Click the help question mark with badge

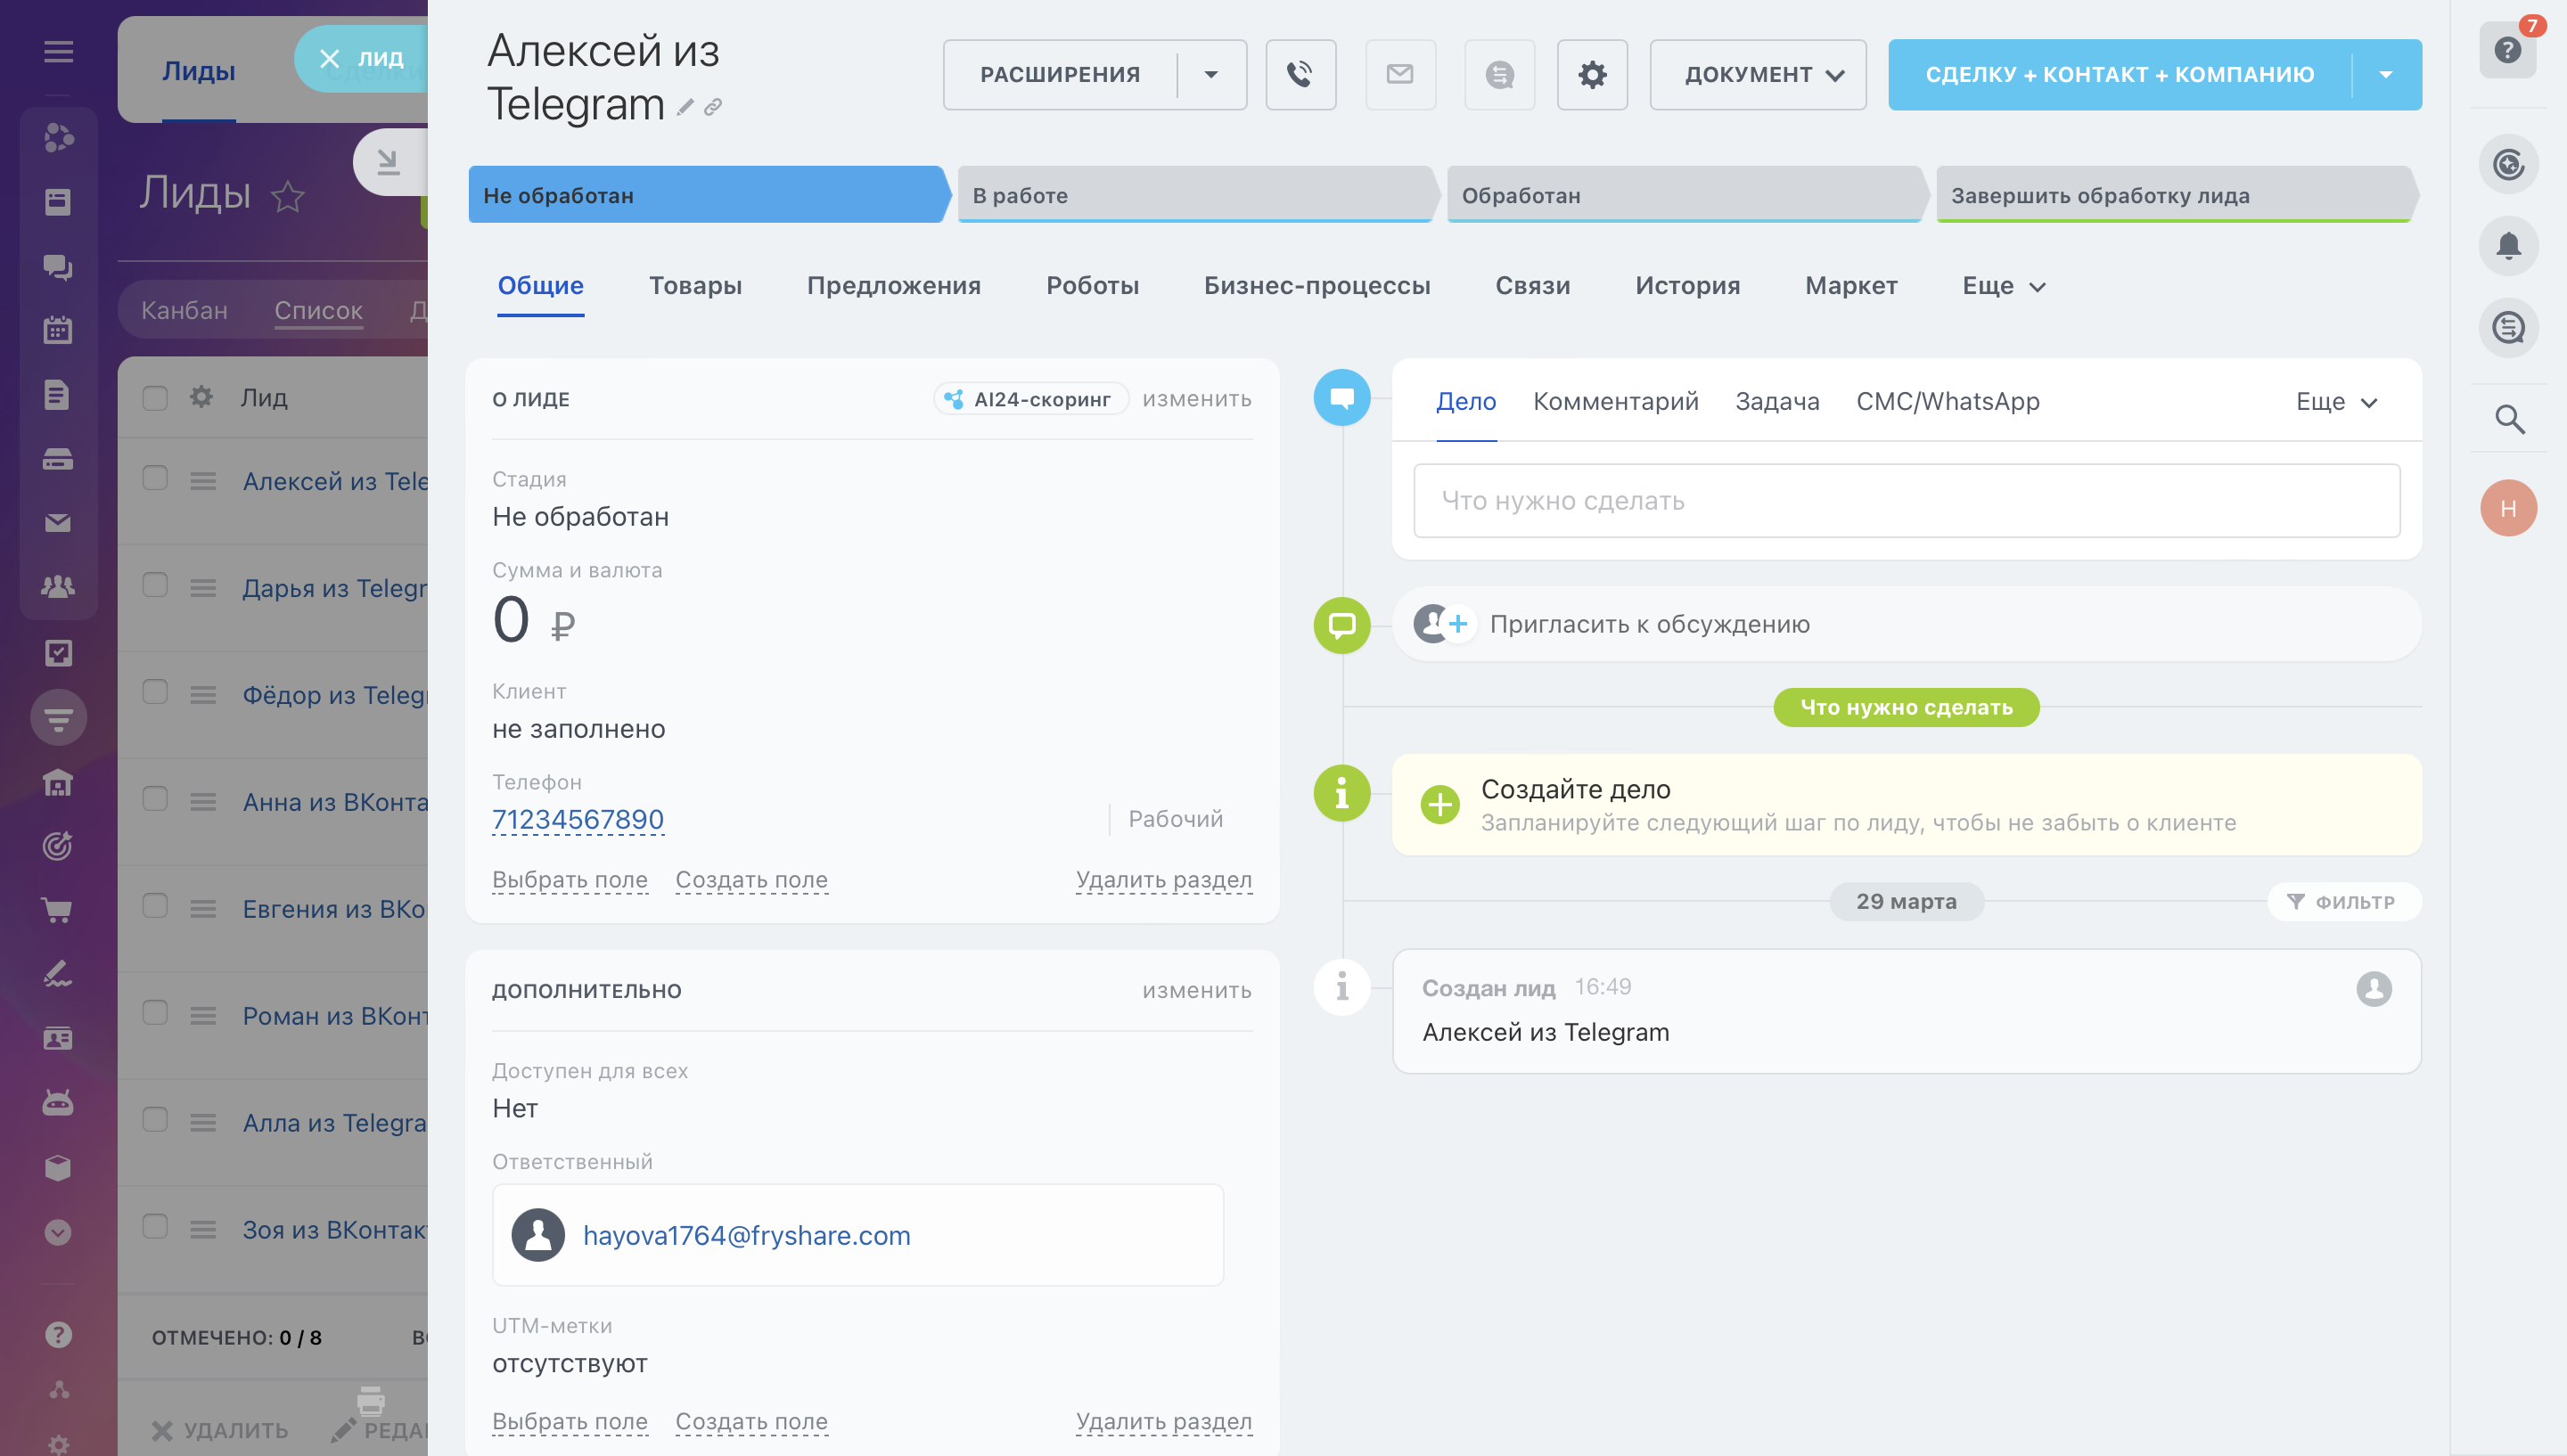pyautogui.click(x=2507, y=50)
